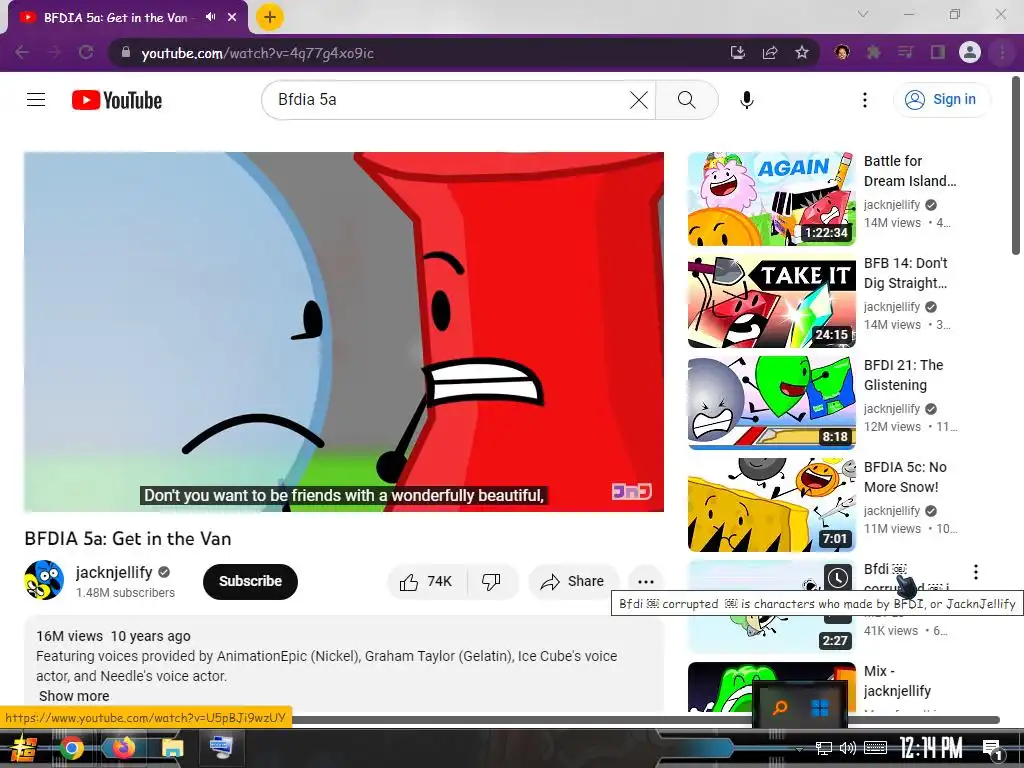The width and height of the screenshot is (1024, 768).
Task: Expand the tab search chevron
Action: pos(863,14)
